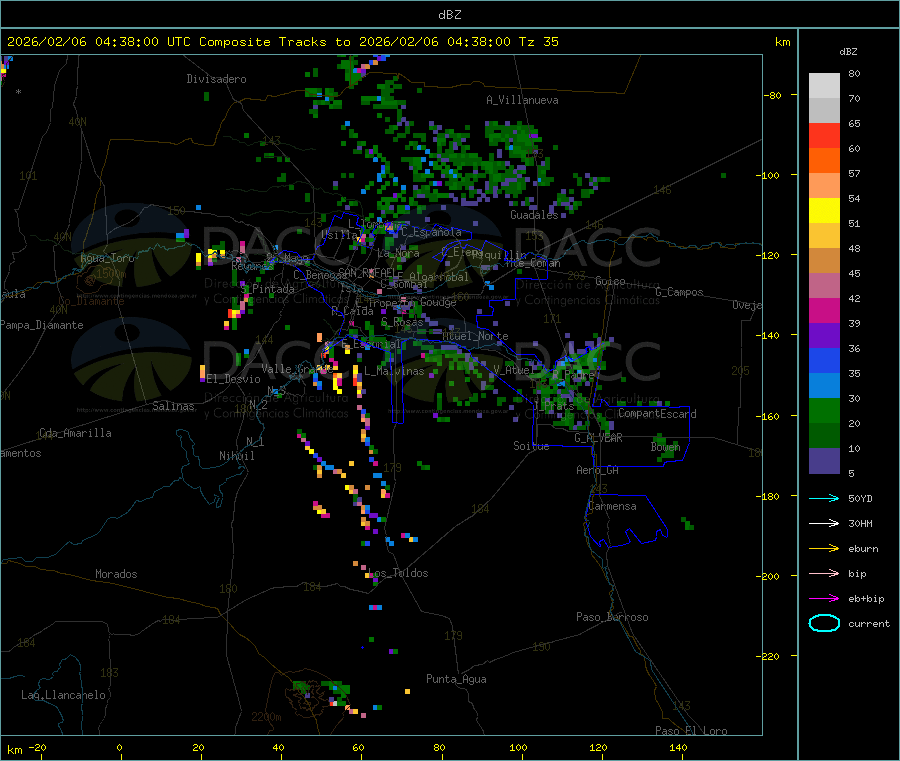Click the green 20 dBZ color swatch

click(824, 410)
